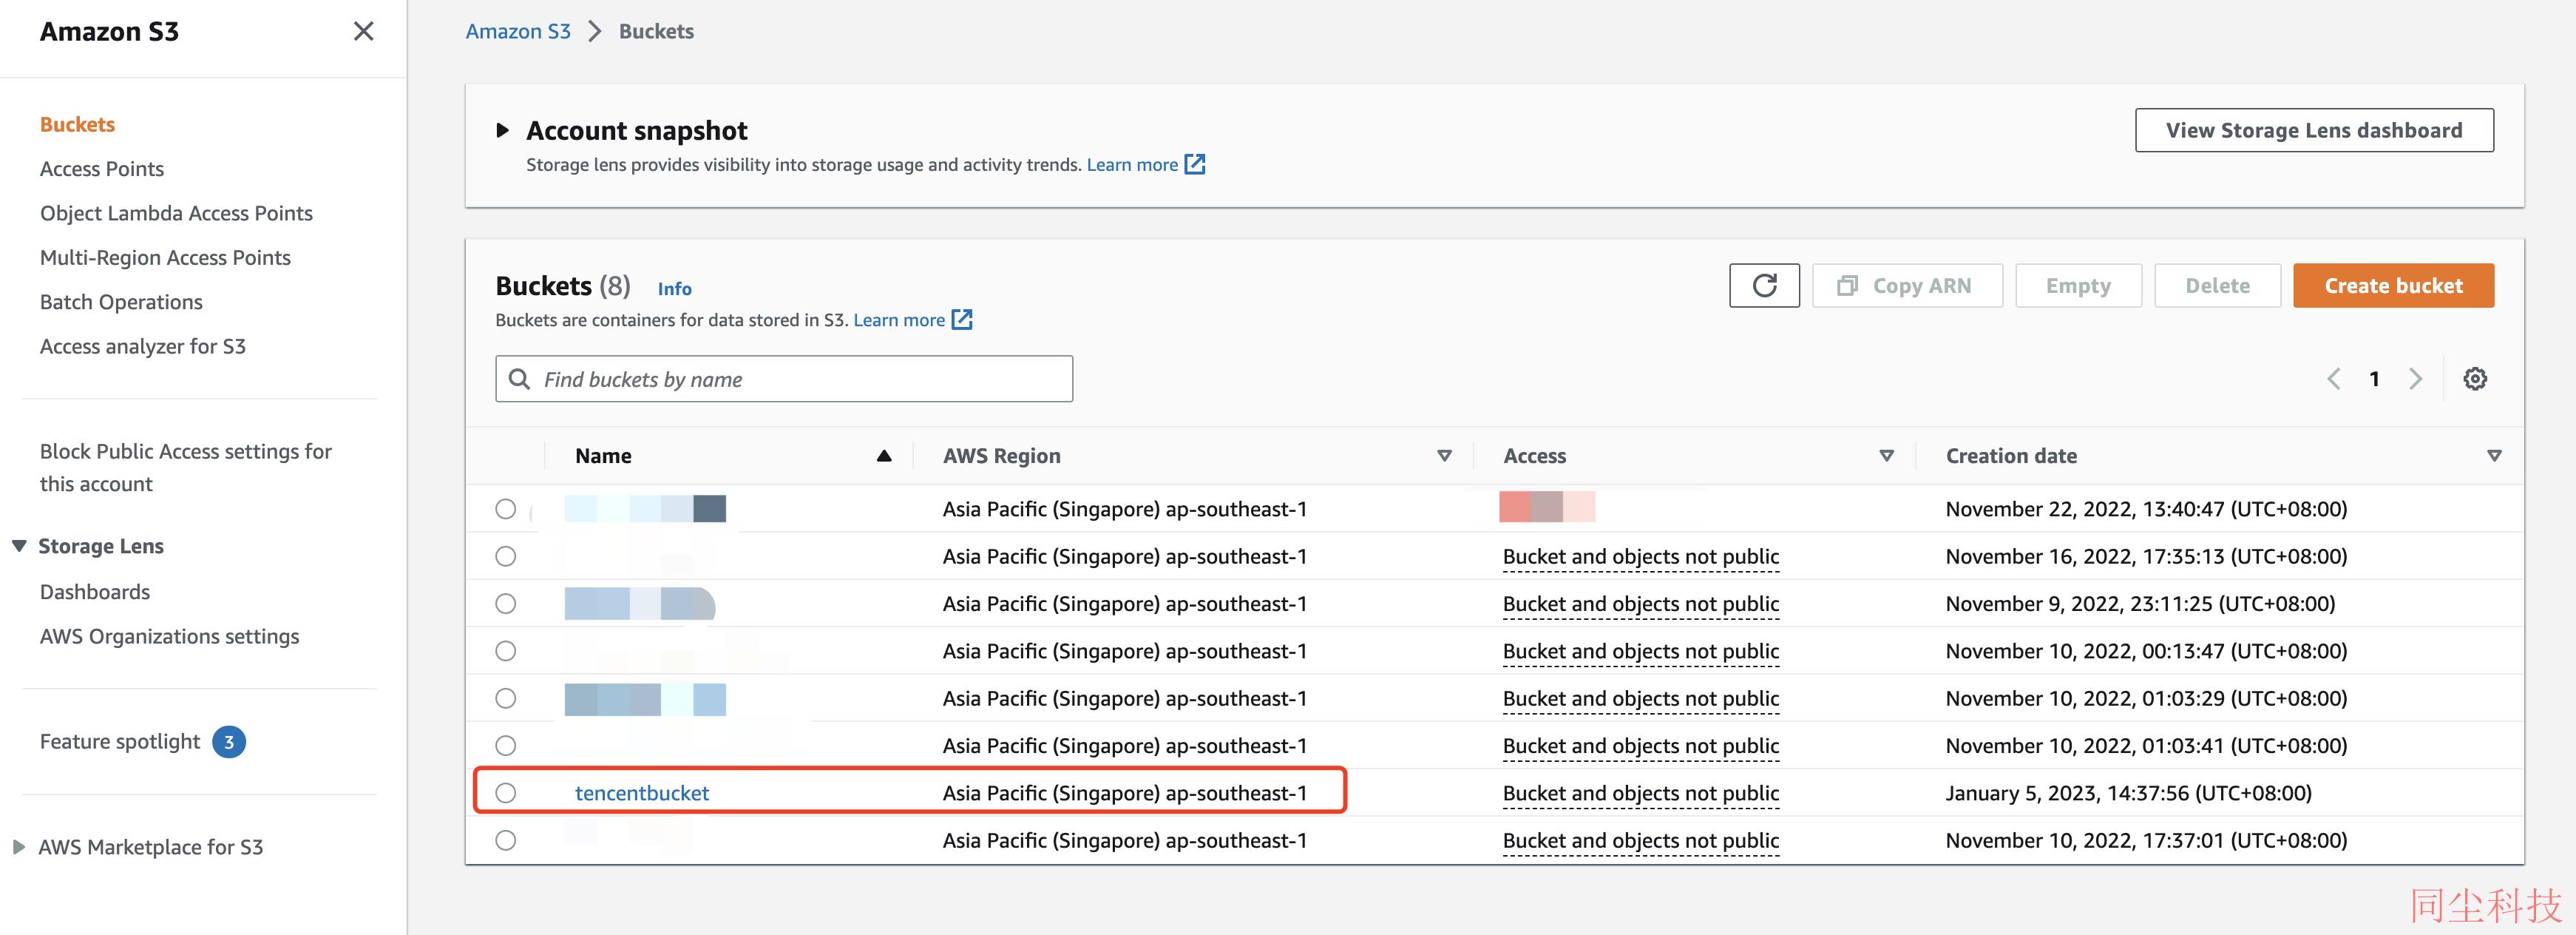2576x935 pixels.
Task: Close the Amazon S3 sidebar panel
Action: pos(364,31)
